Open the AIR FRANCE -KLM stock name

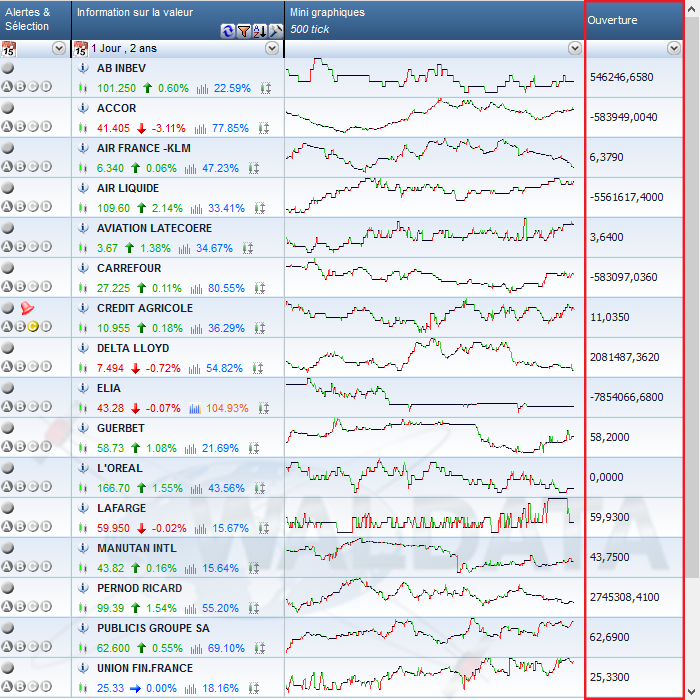pos(144,148)
